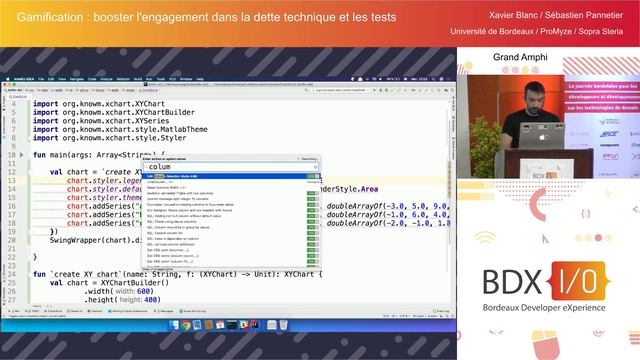This screenshot has width=640, height=360.
Task: Select the highlighted Column Selection Mode action
Action: tap(231, 176)
